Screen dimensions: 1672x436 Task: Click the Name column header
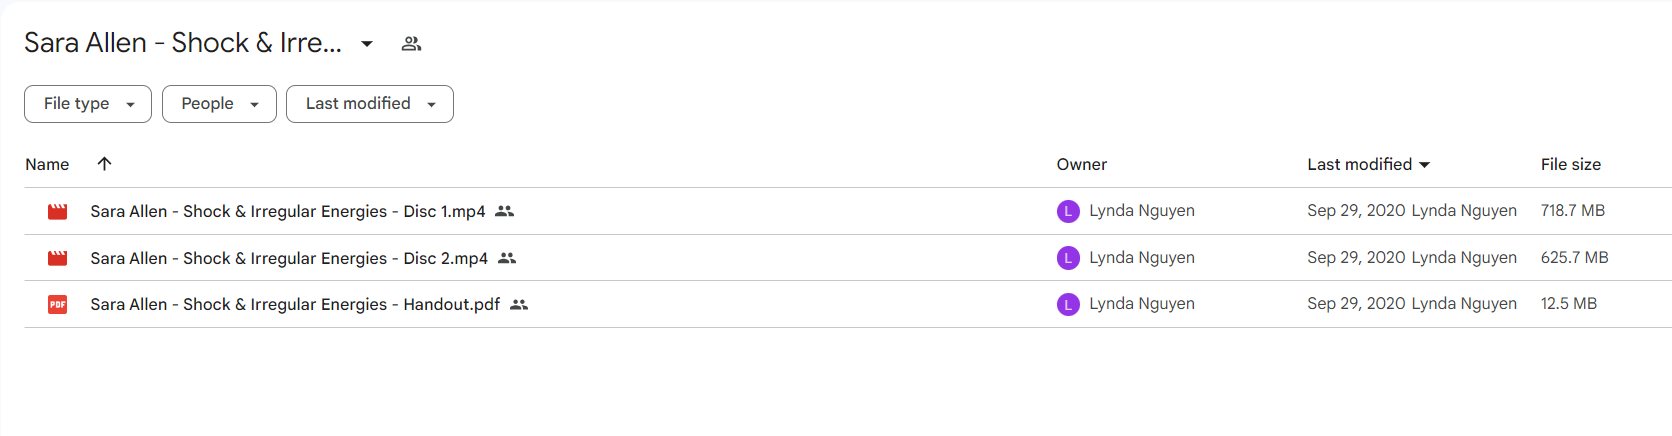[x=47, y=164]
